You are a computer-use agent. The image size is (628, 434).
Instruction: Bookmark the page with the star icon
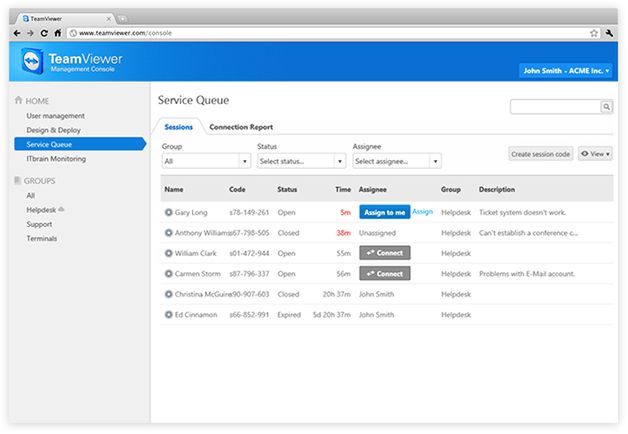coord(594,33)
